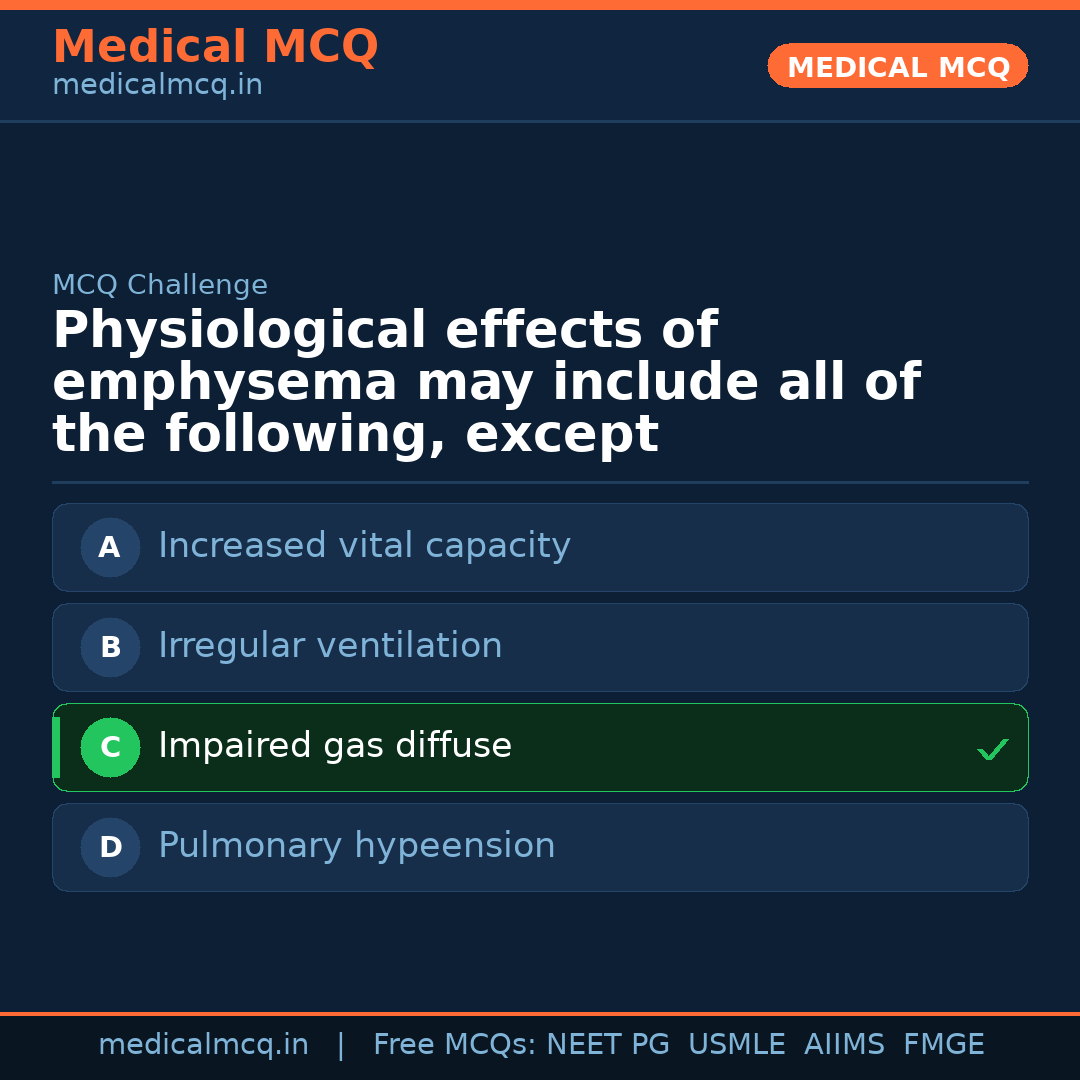The width and height of the screenshot is (1080, 1080).
Task: Click the green checkmark on option C
Action: (992, 749)
